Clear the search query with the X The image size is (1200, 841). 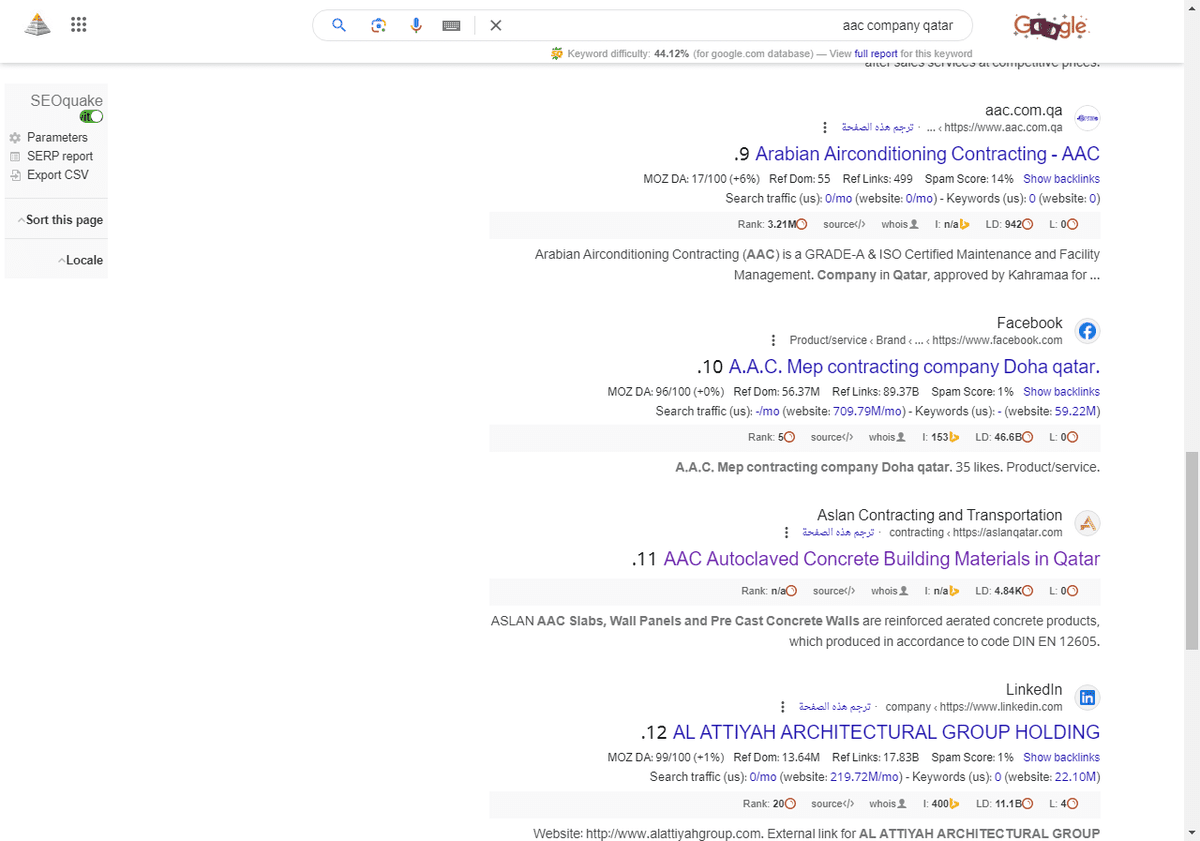click(x=495, y=25)
